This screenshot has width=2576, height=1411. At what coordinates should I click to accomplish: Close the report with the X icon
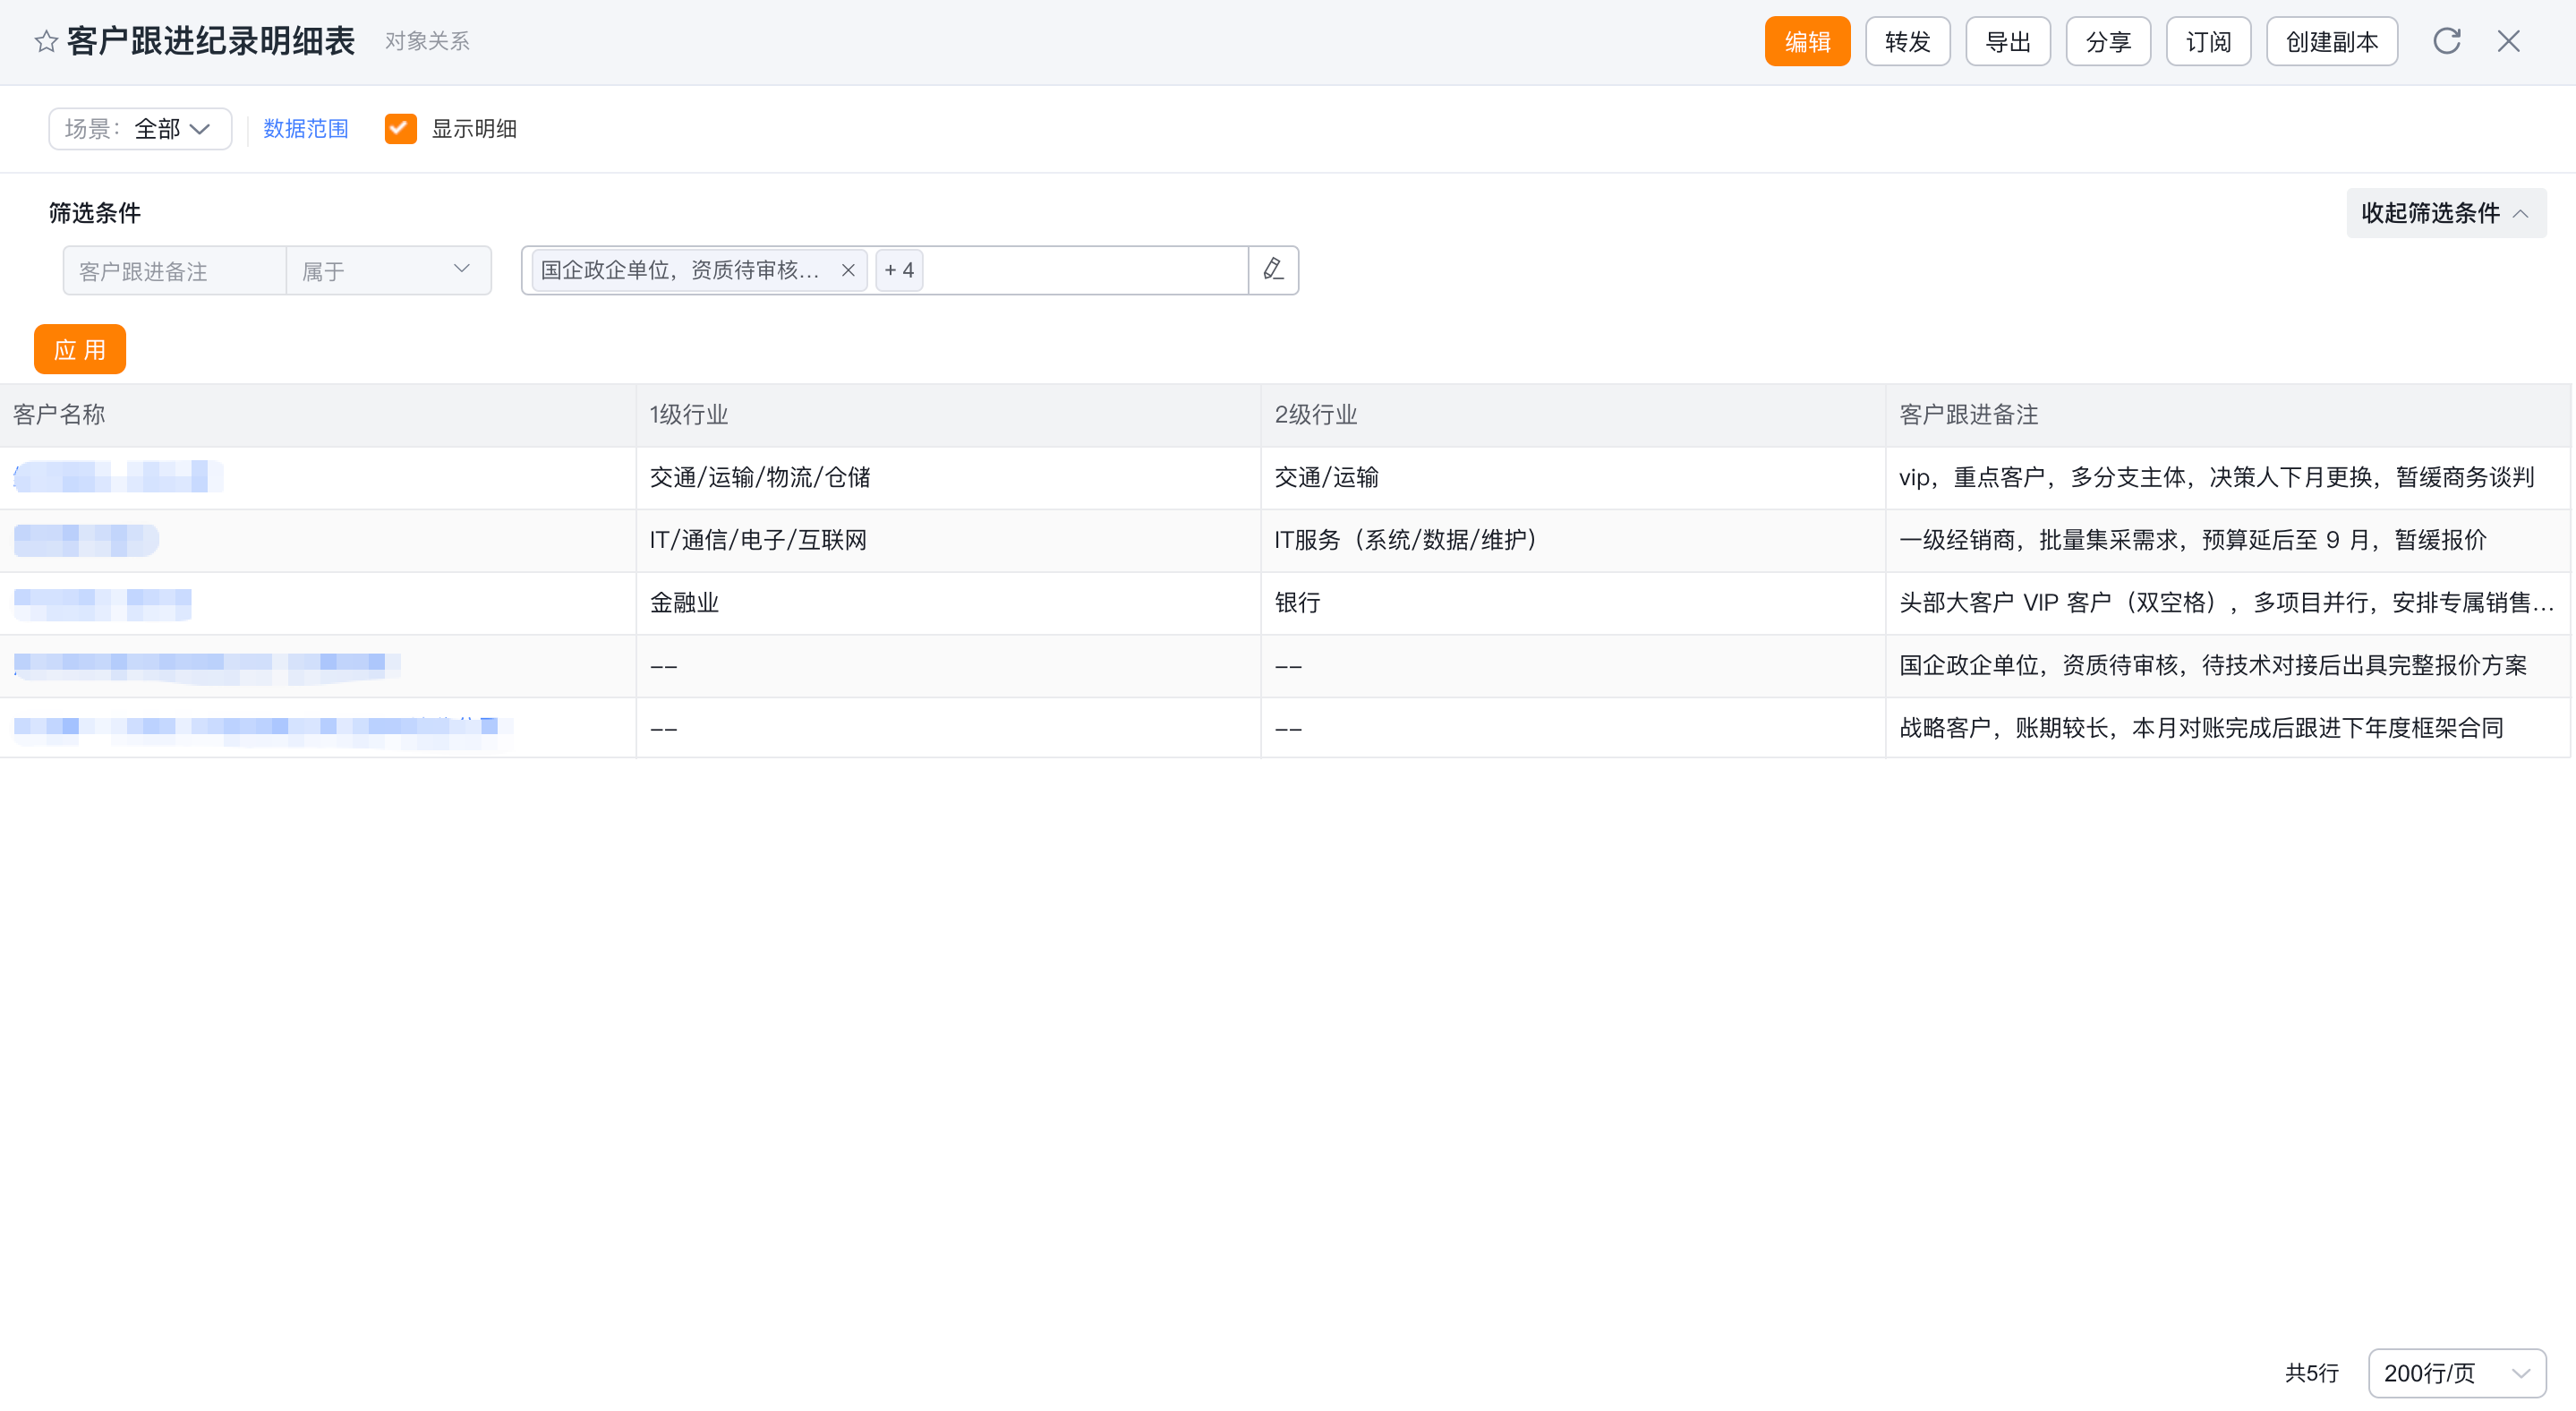pyautogui.click(x=2508, y=41)
